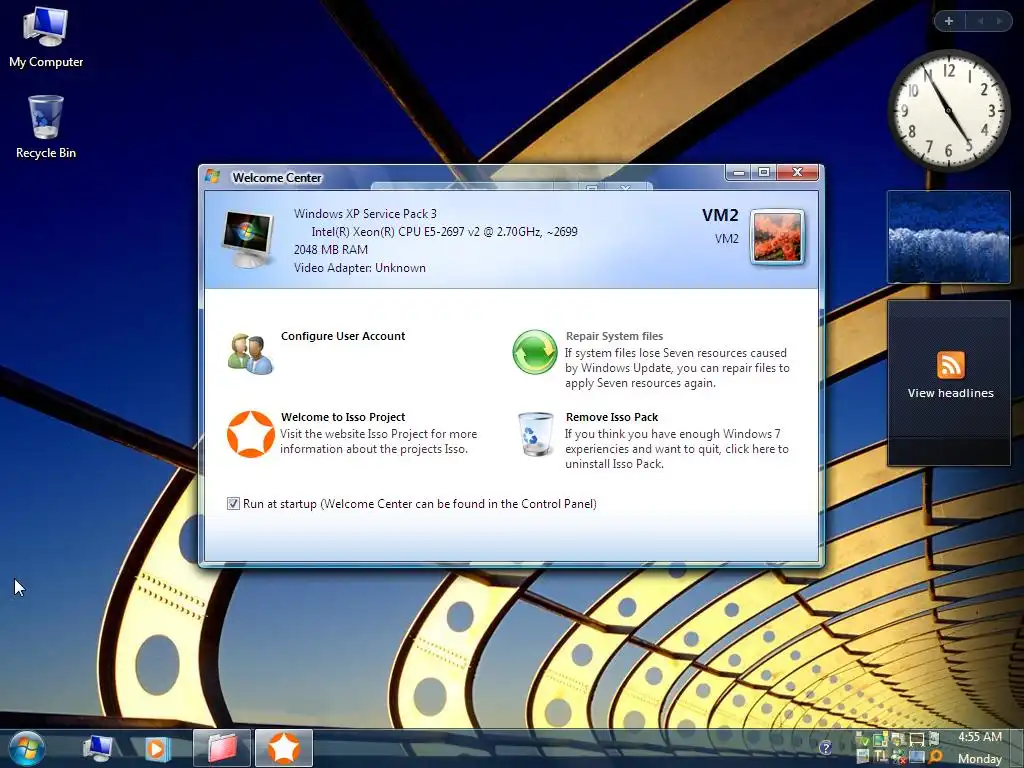Viewport: 1024px width, 768px height.
Task: Click the TL tray icon
Action: [880, 756]
